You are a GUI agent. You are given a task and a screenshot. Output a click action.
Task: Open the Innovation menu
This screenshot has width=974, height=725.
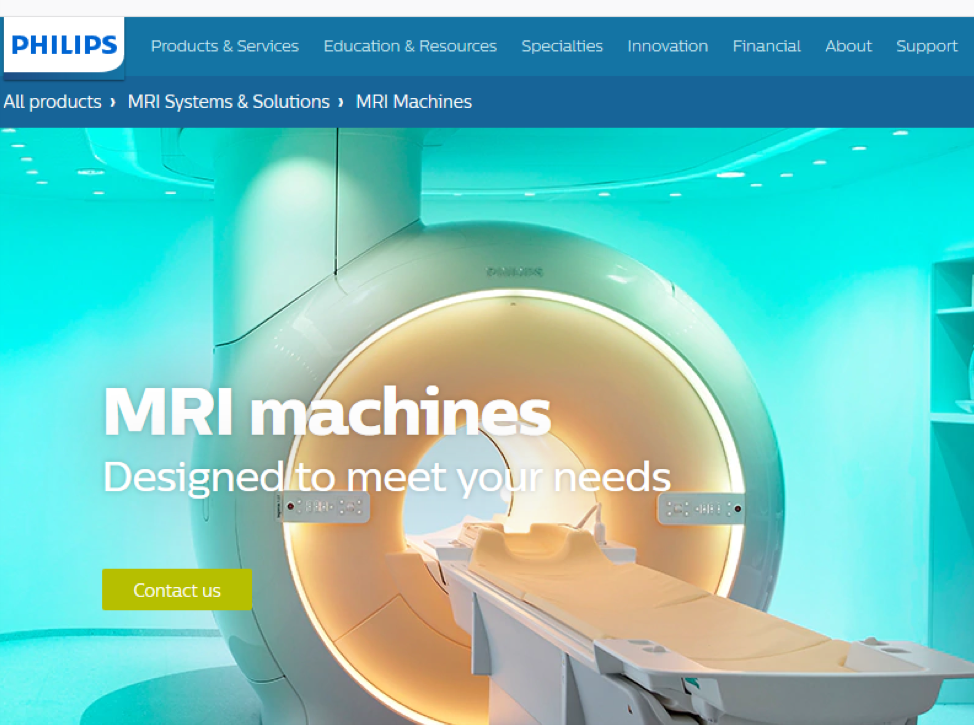667,46
